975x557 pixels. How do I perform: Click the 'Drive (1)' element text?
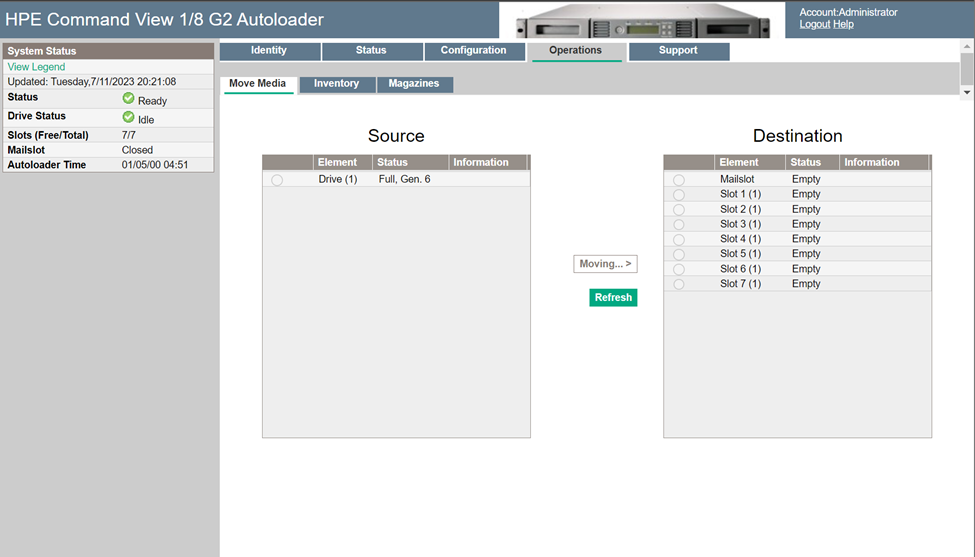pos(338,179)
